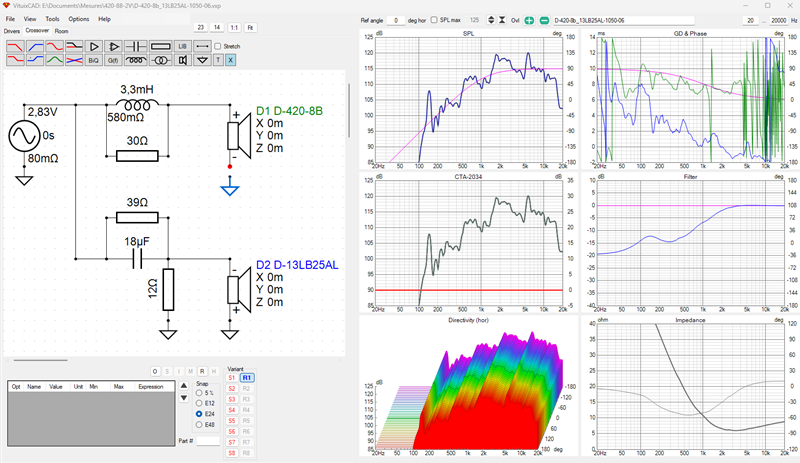Insert an inductor coil component
This screenshot has height=463, width=800.
(136, 60)
